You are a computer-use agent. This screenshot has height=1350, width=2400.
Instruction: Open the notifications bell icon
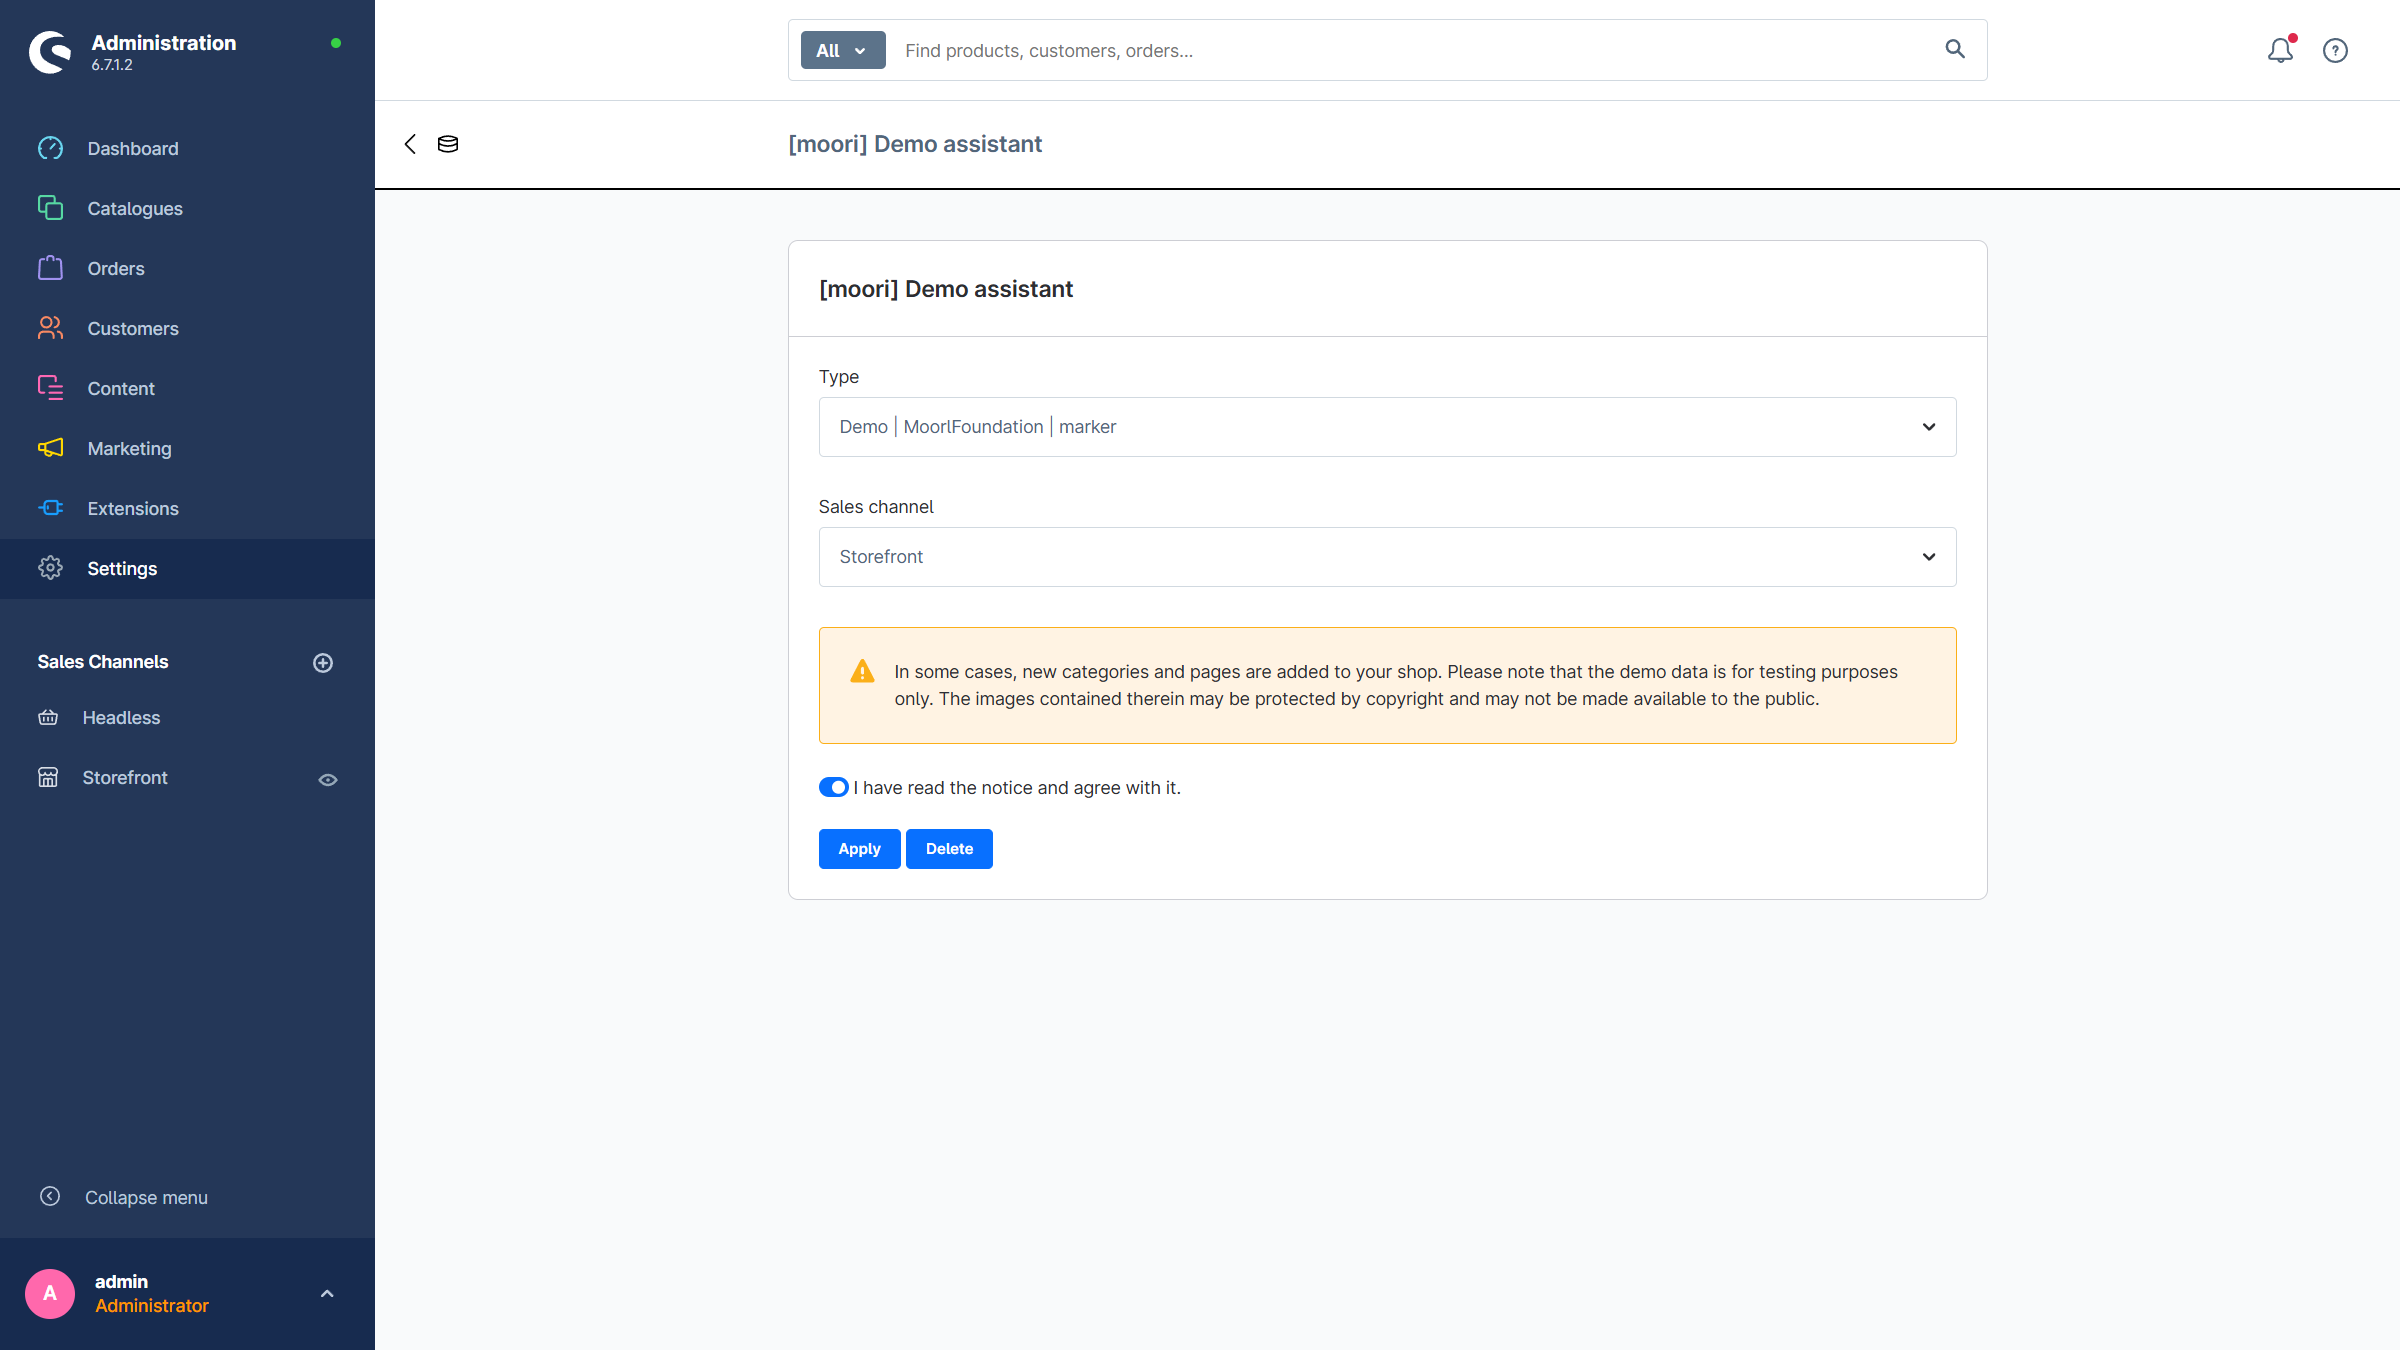(x=2280, y=50)
